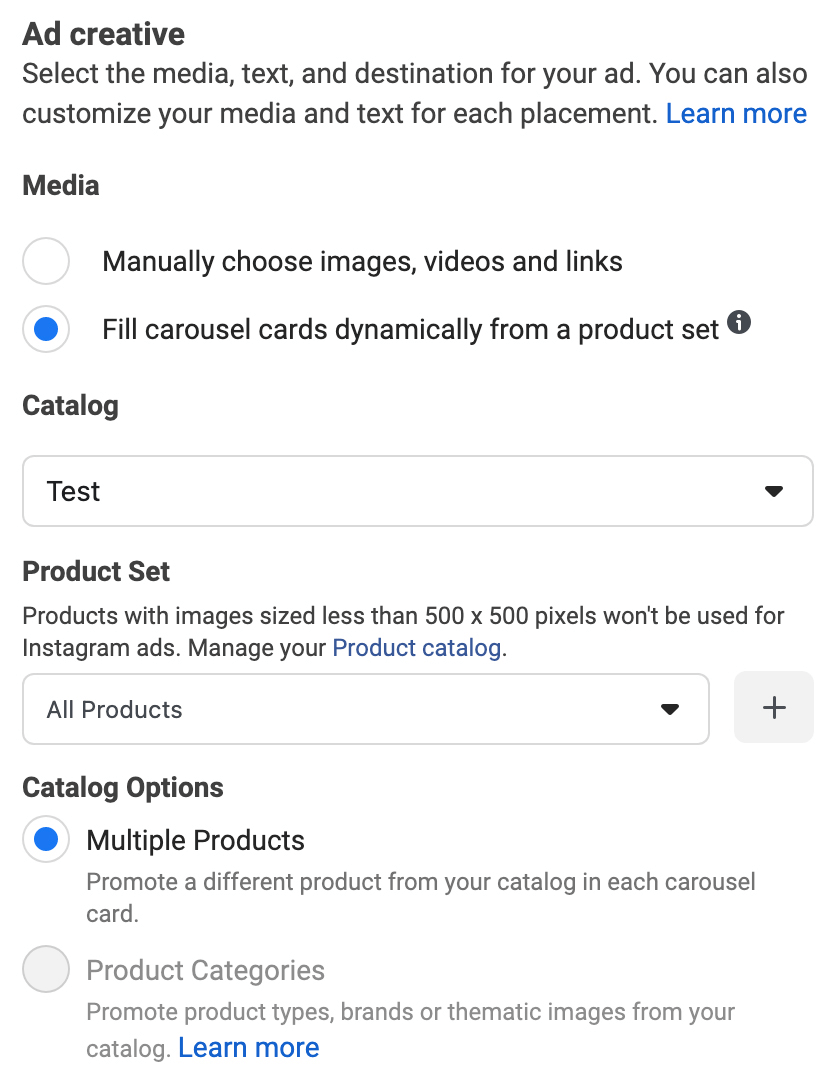Click the info icon beside carousel option
The width and height of the screenshot is (833, 1086).
tap(739, 323)
